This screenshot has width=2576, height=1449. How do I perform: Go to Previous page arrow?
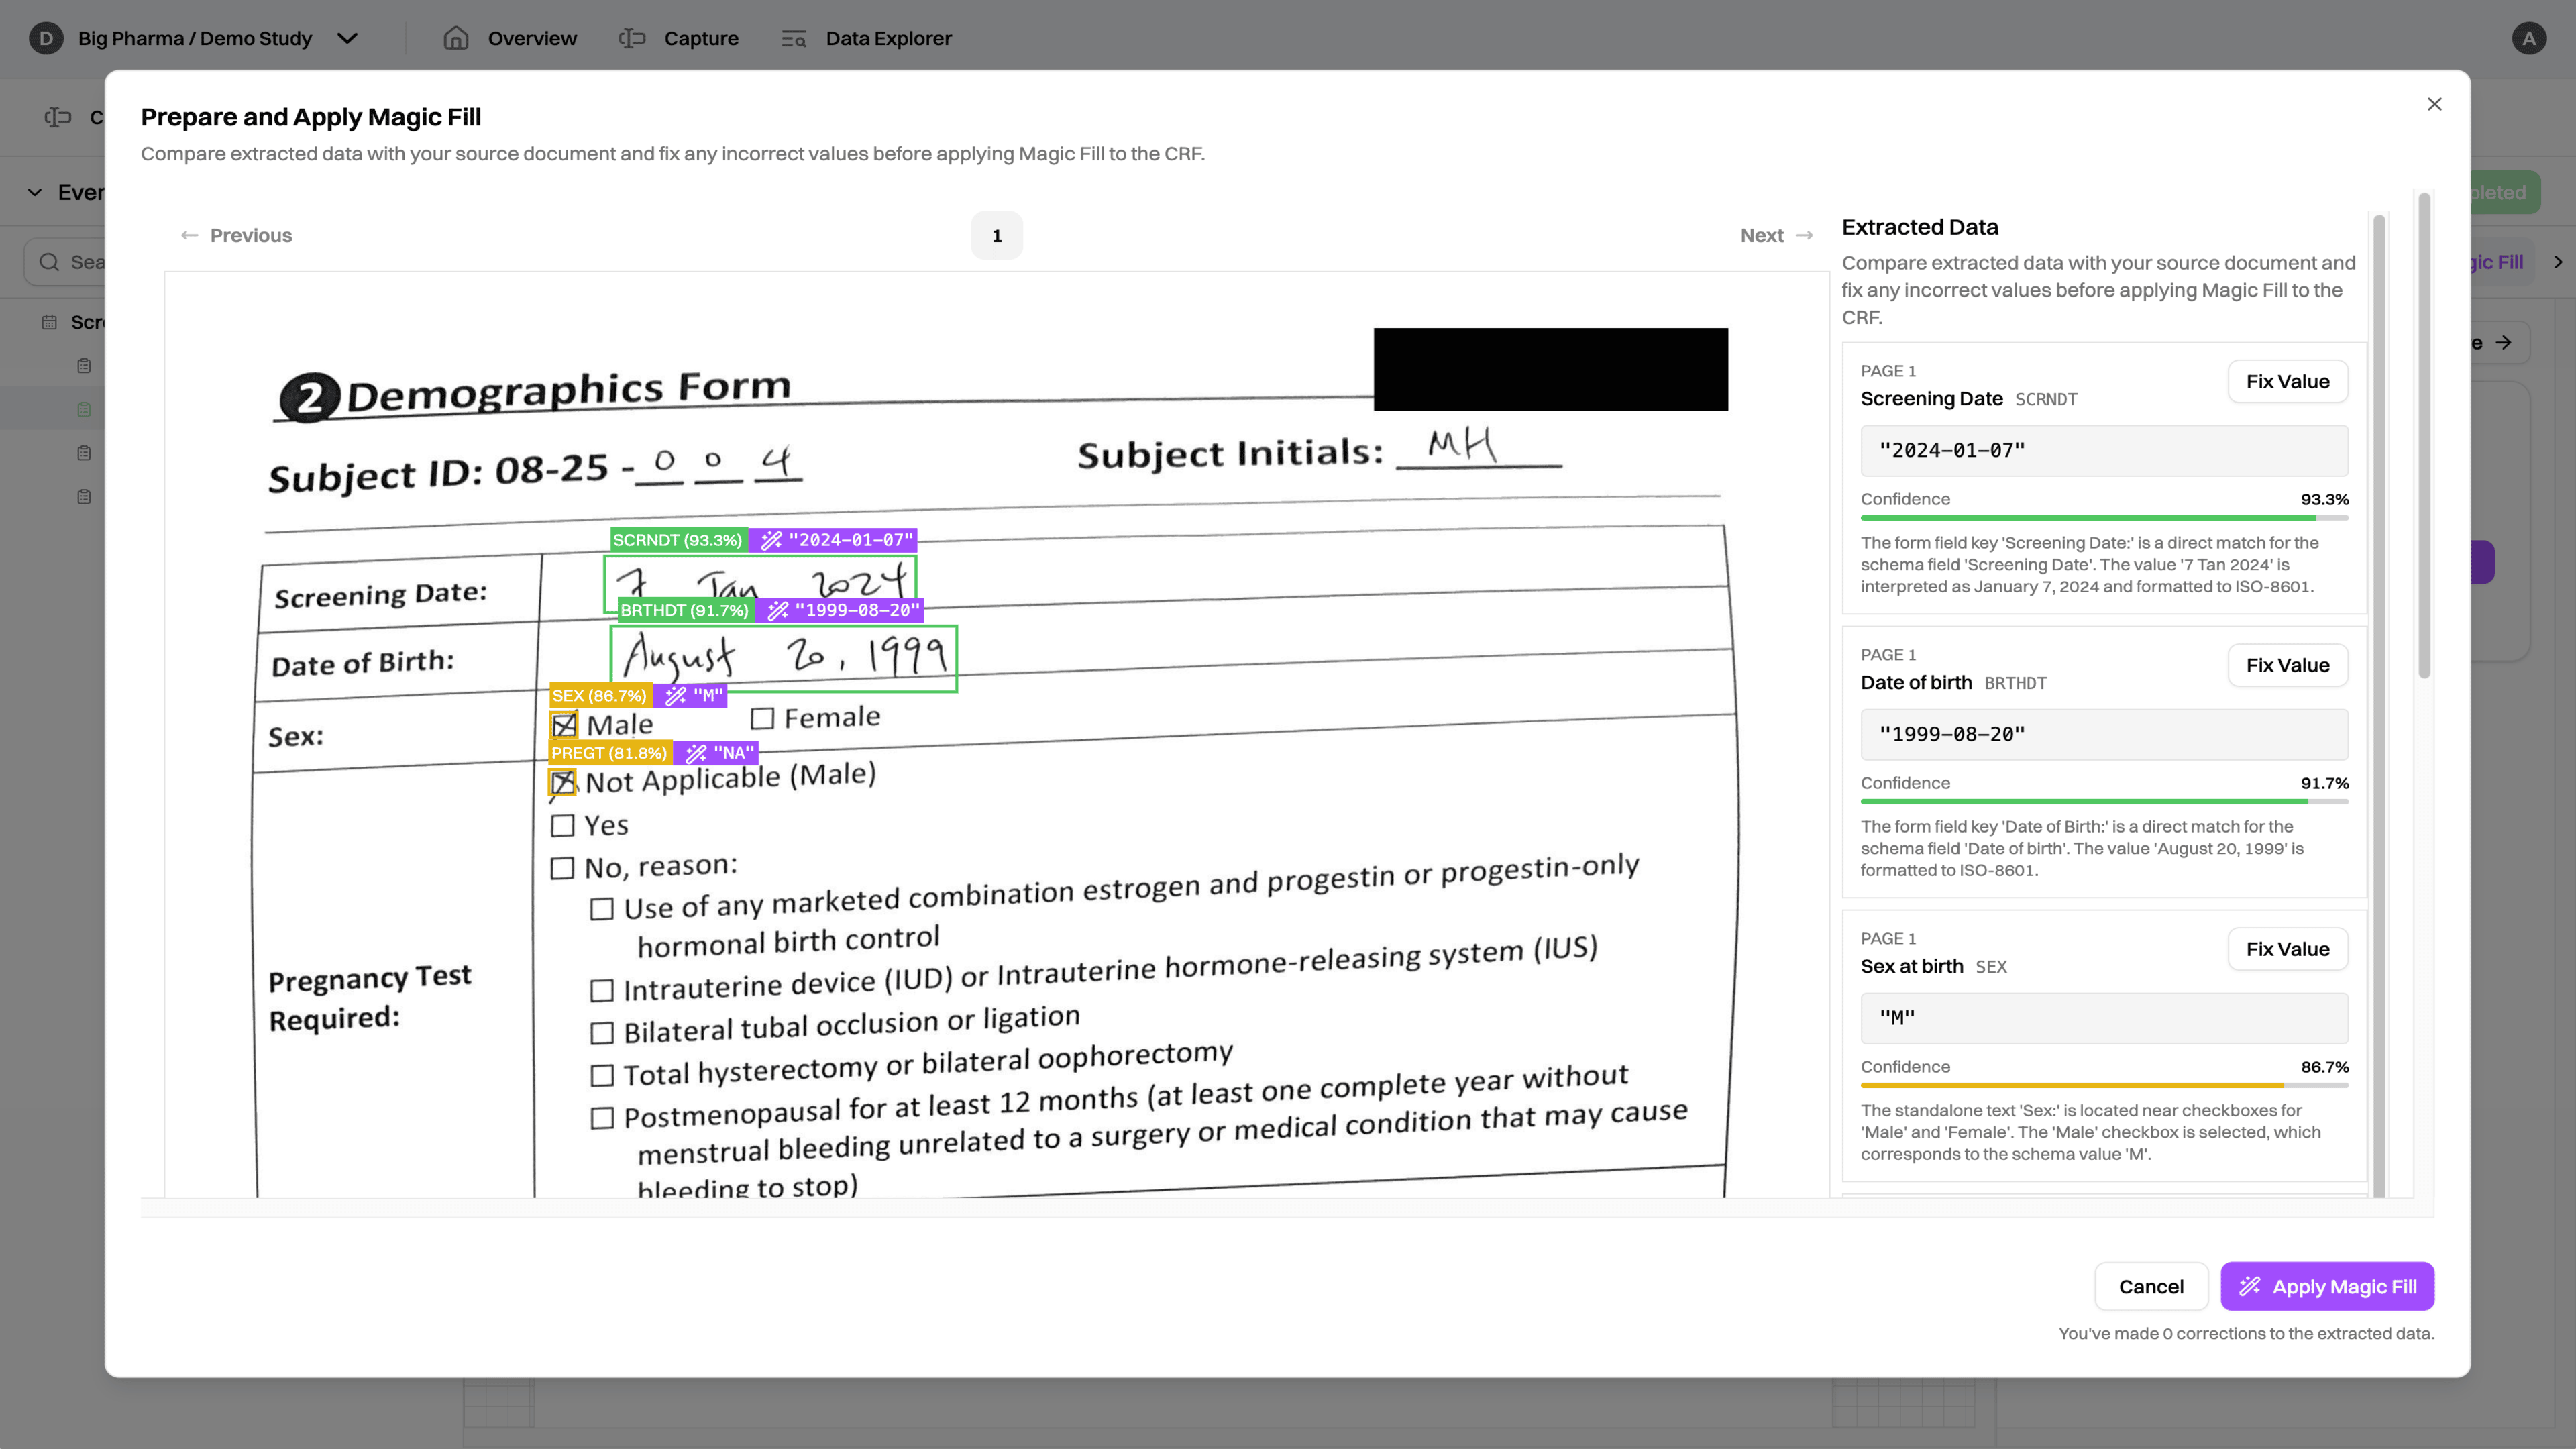189,236
